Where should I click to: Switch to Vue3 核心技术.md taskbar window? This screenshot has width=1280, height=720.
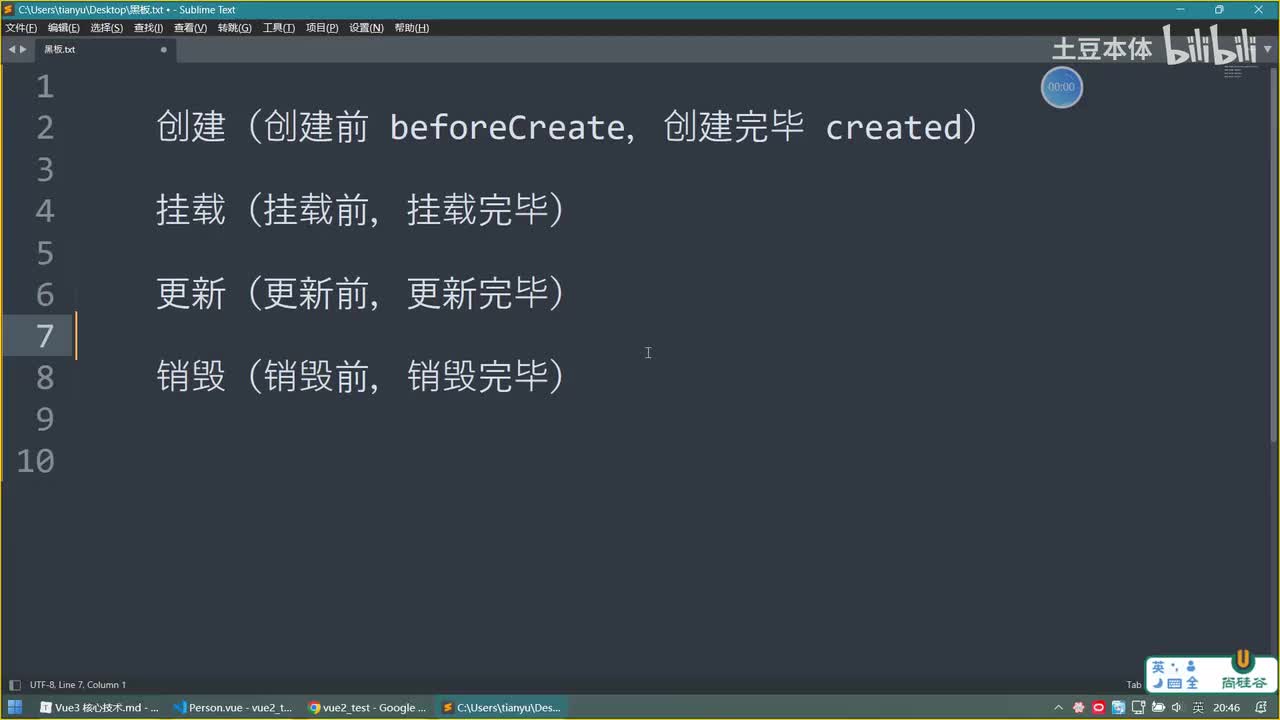point(99,707)
